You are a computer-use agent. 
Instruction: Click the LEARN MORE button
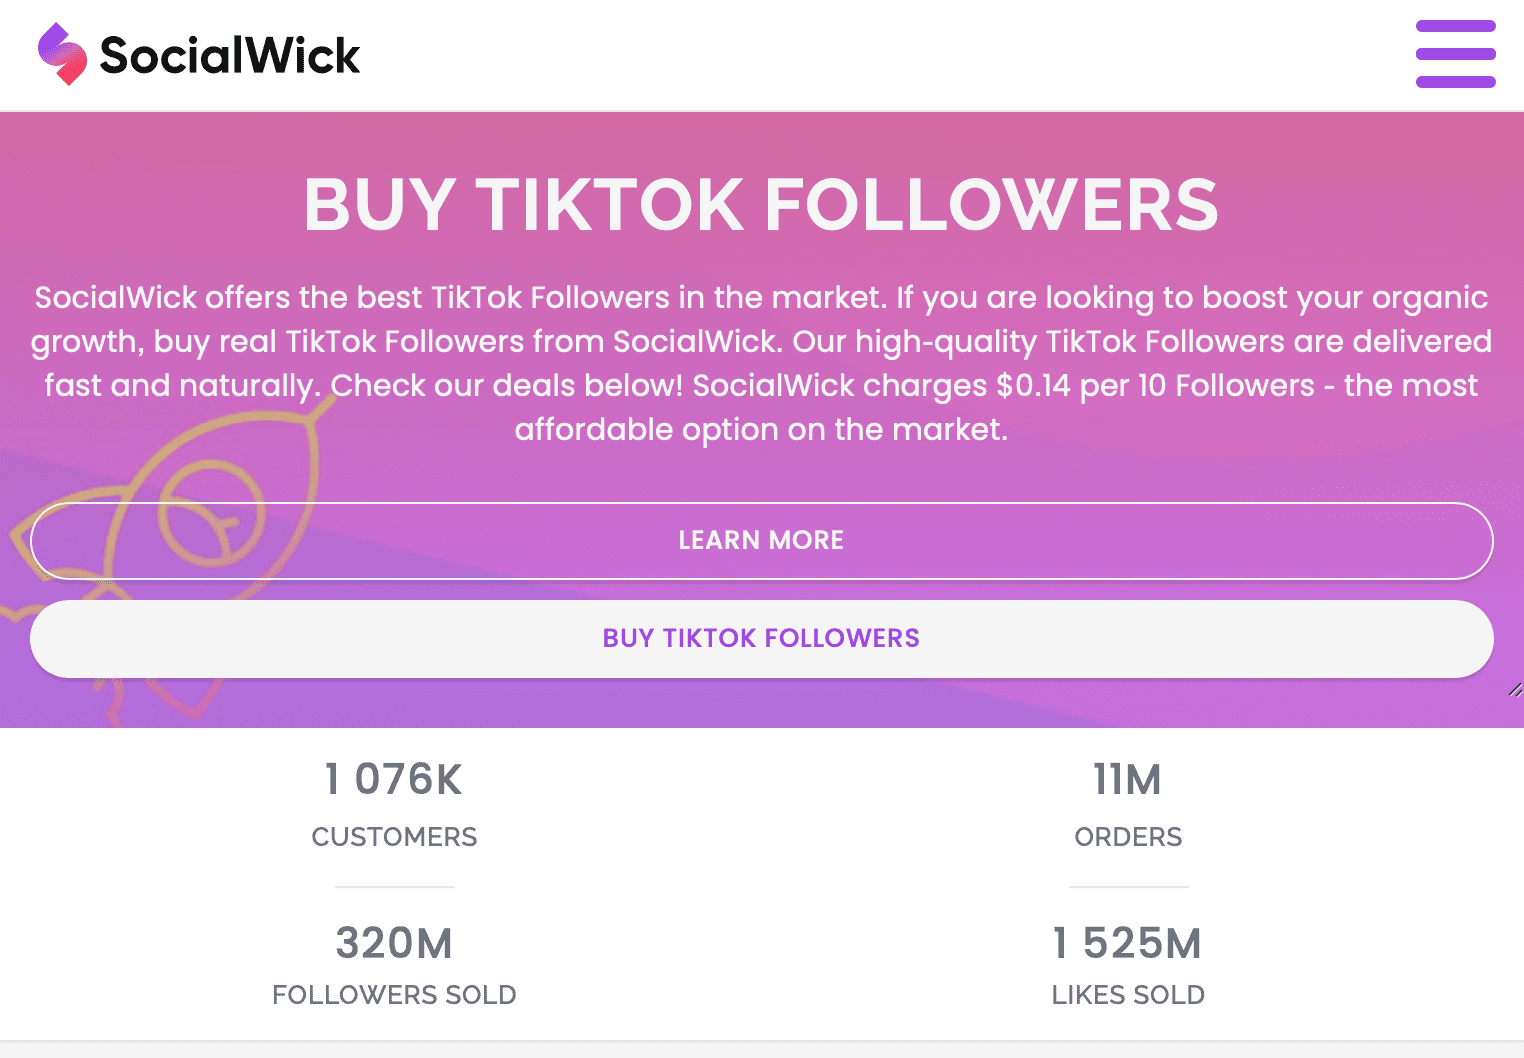click(761, 541)
